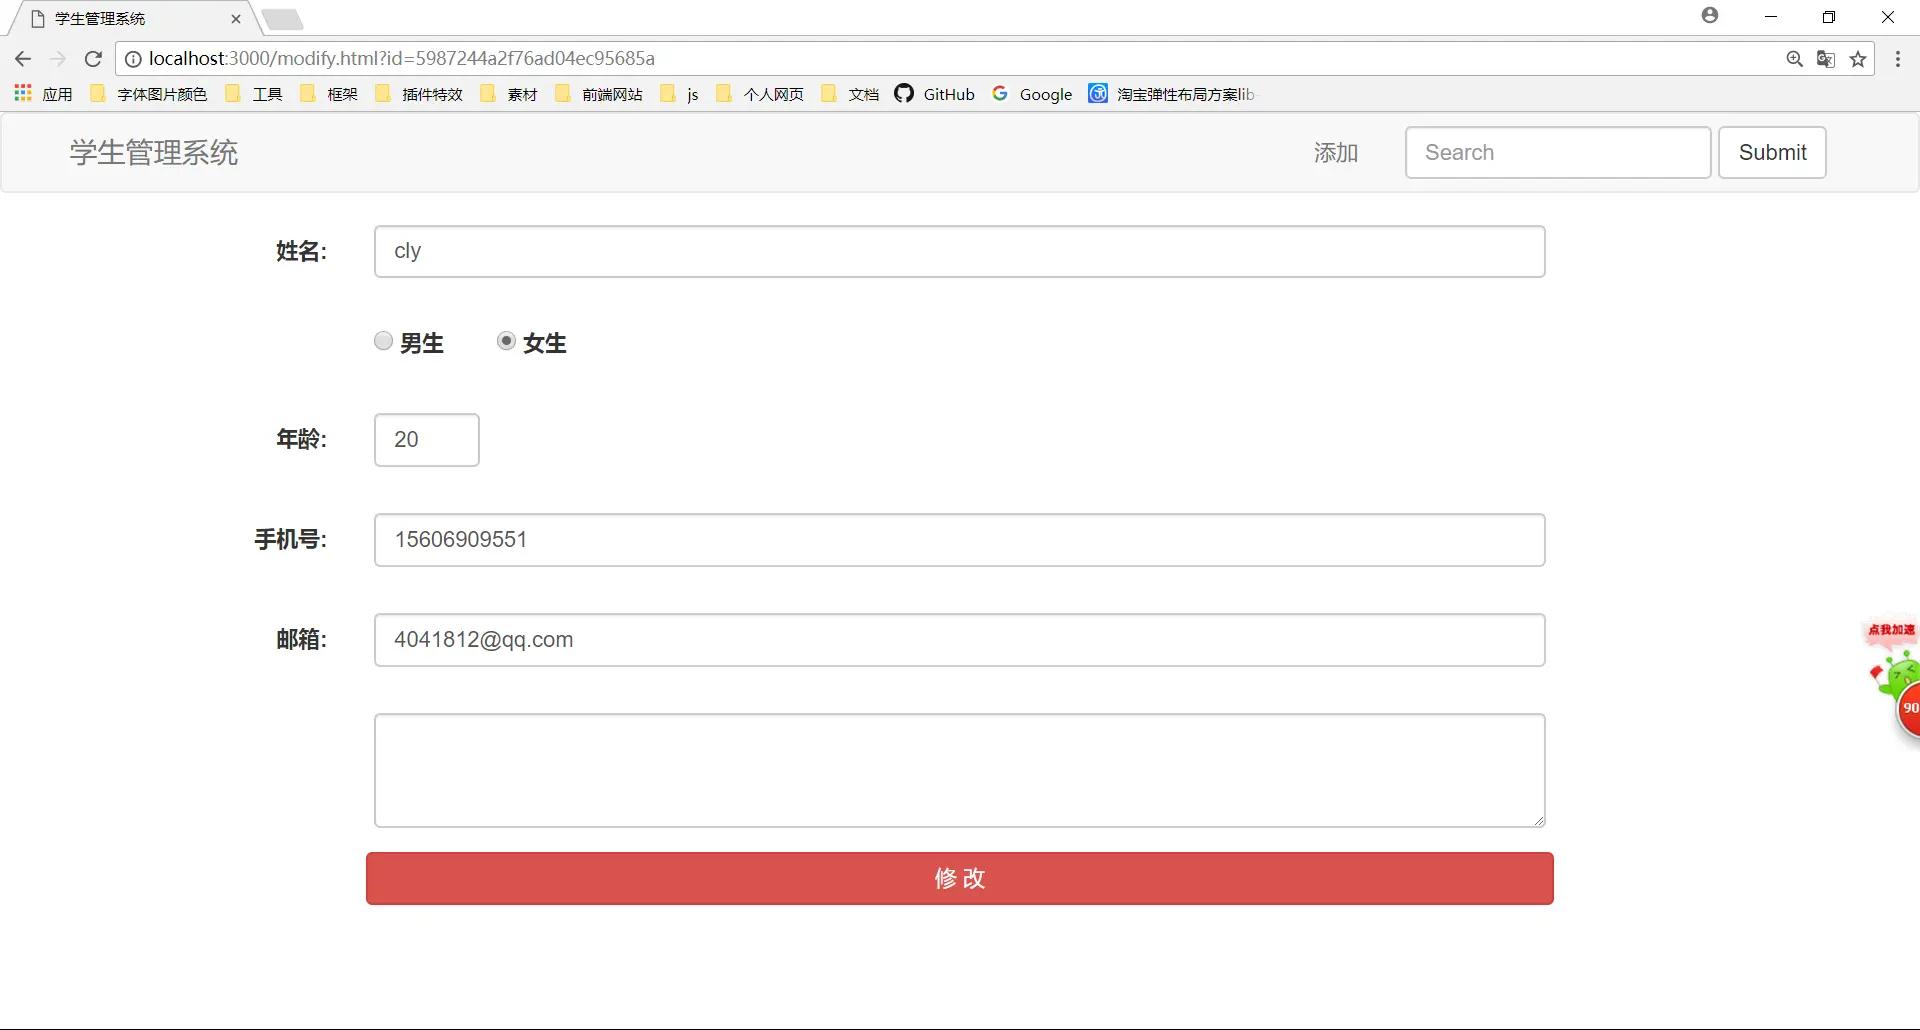
Task: Open Chrome's three-dot menu
Action: point(1898,59)
